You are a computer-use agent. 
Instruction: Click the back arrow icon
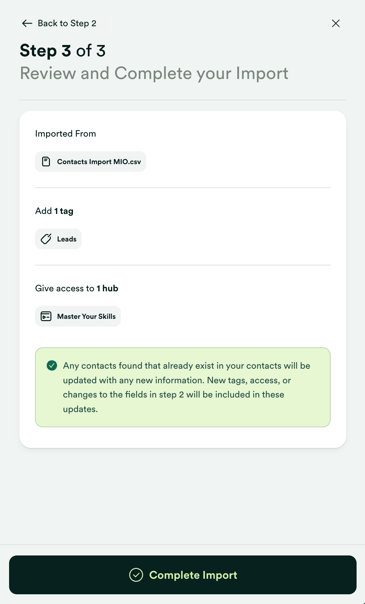click(27, 23)
